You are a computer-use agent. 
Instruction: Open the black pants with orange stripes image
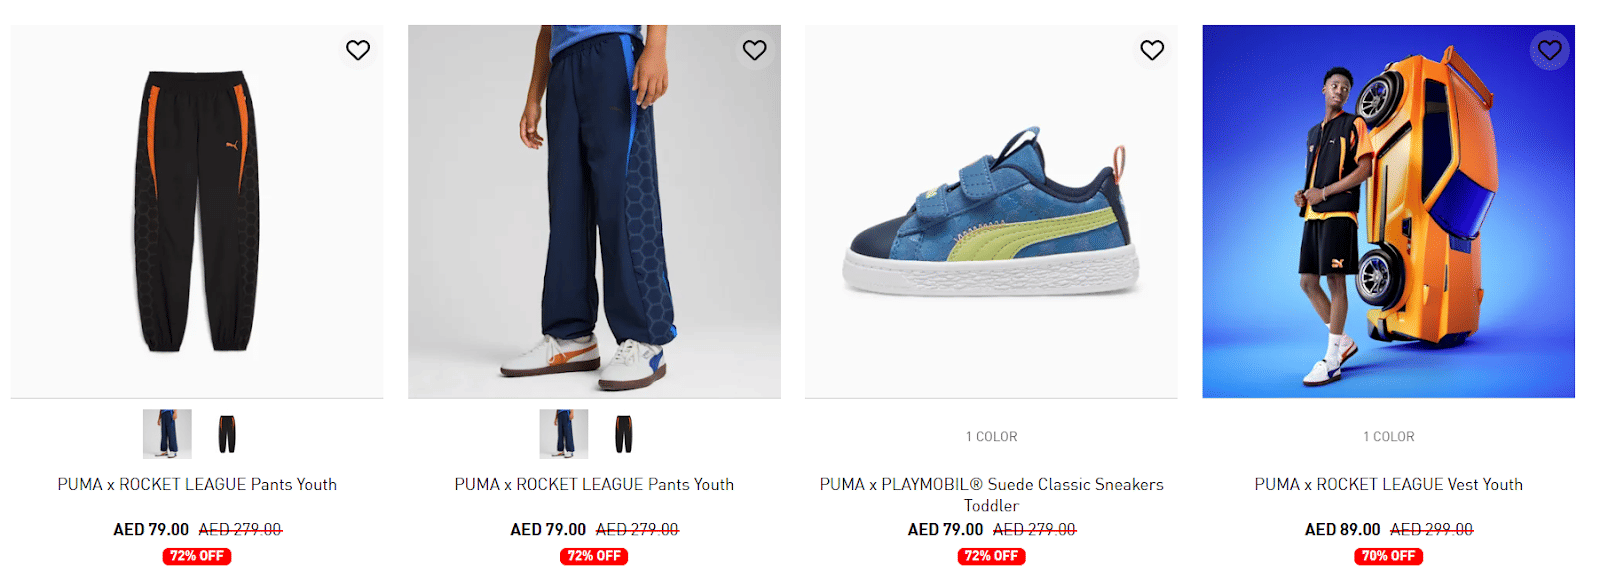pos(197,212)
